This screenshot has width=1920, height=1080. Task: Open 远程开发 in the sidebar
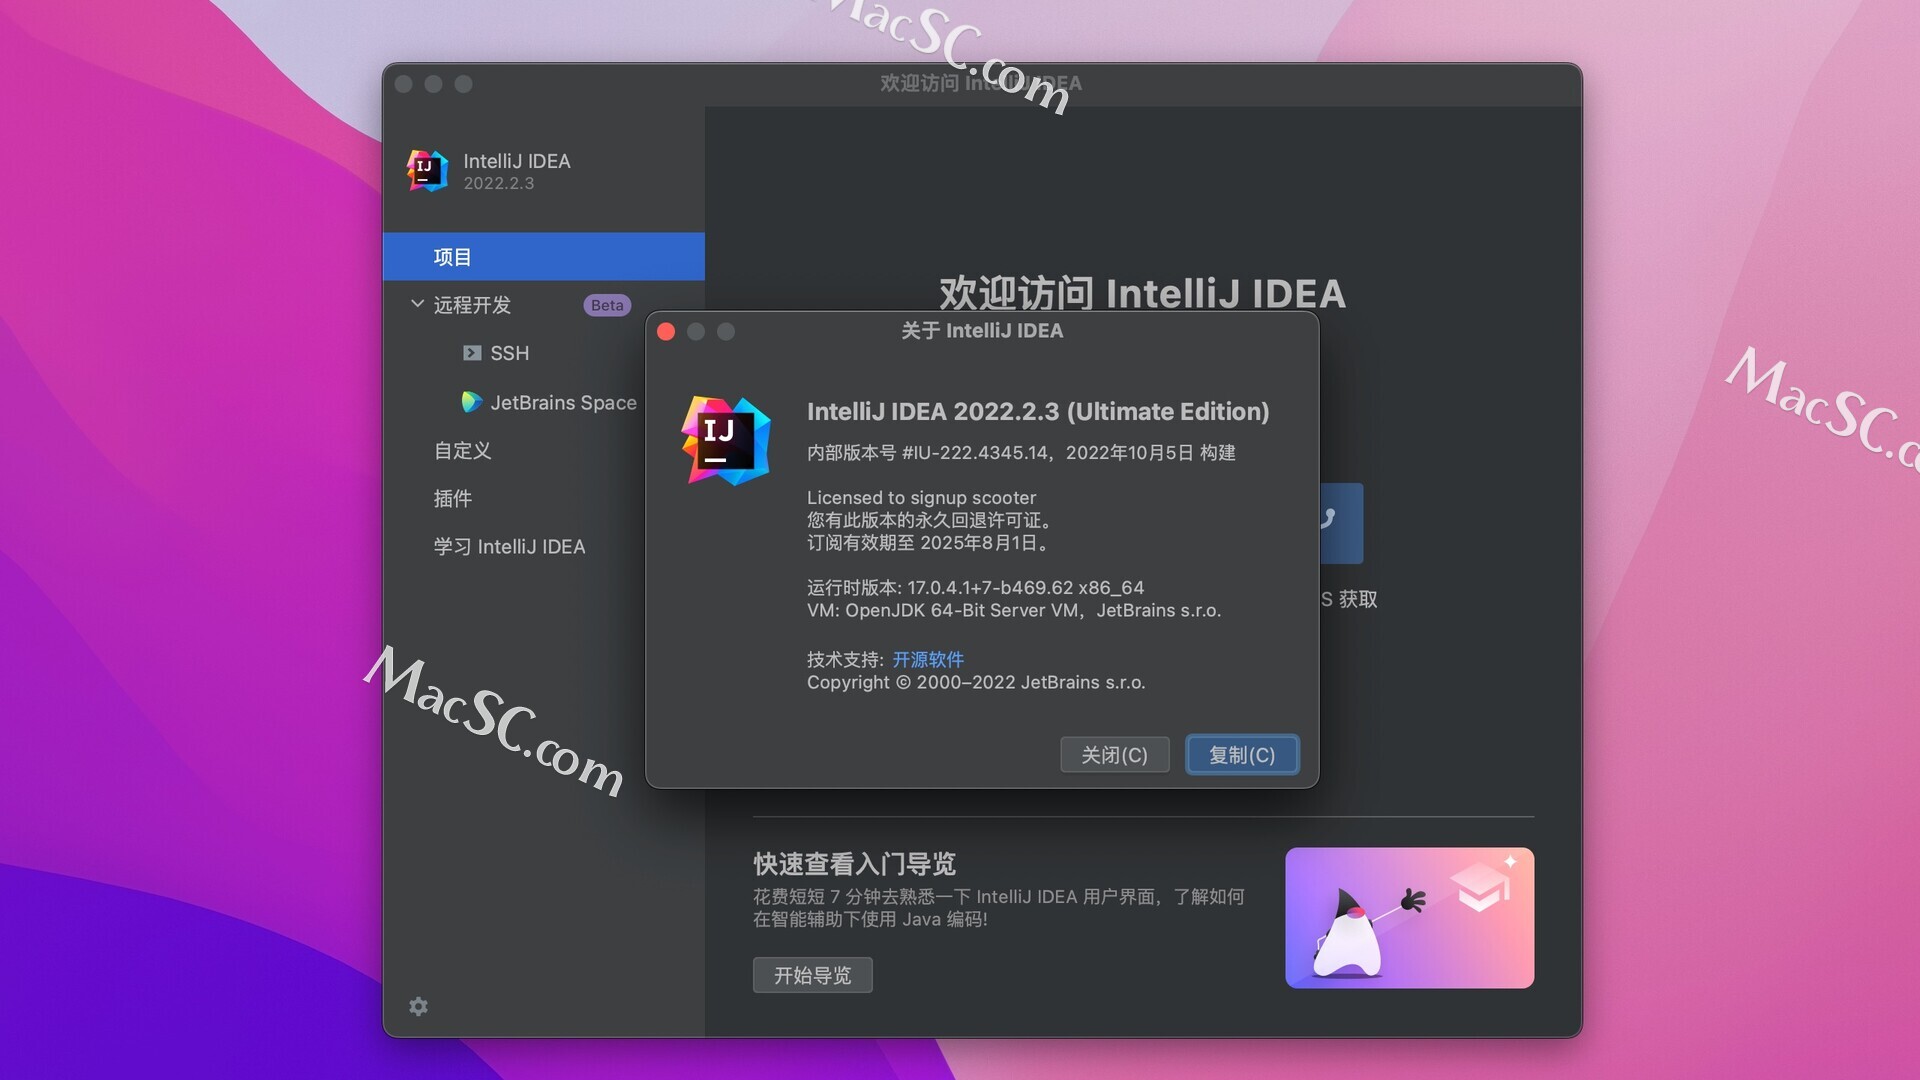472,305
